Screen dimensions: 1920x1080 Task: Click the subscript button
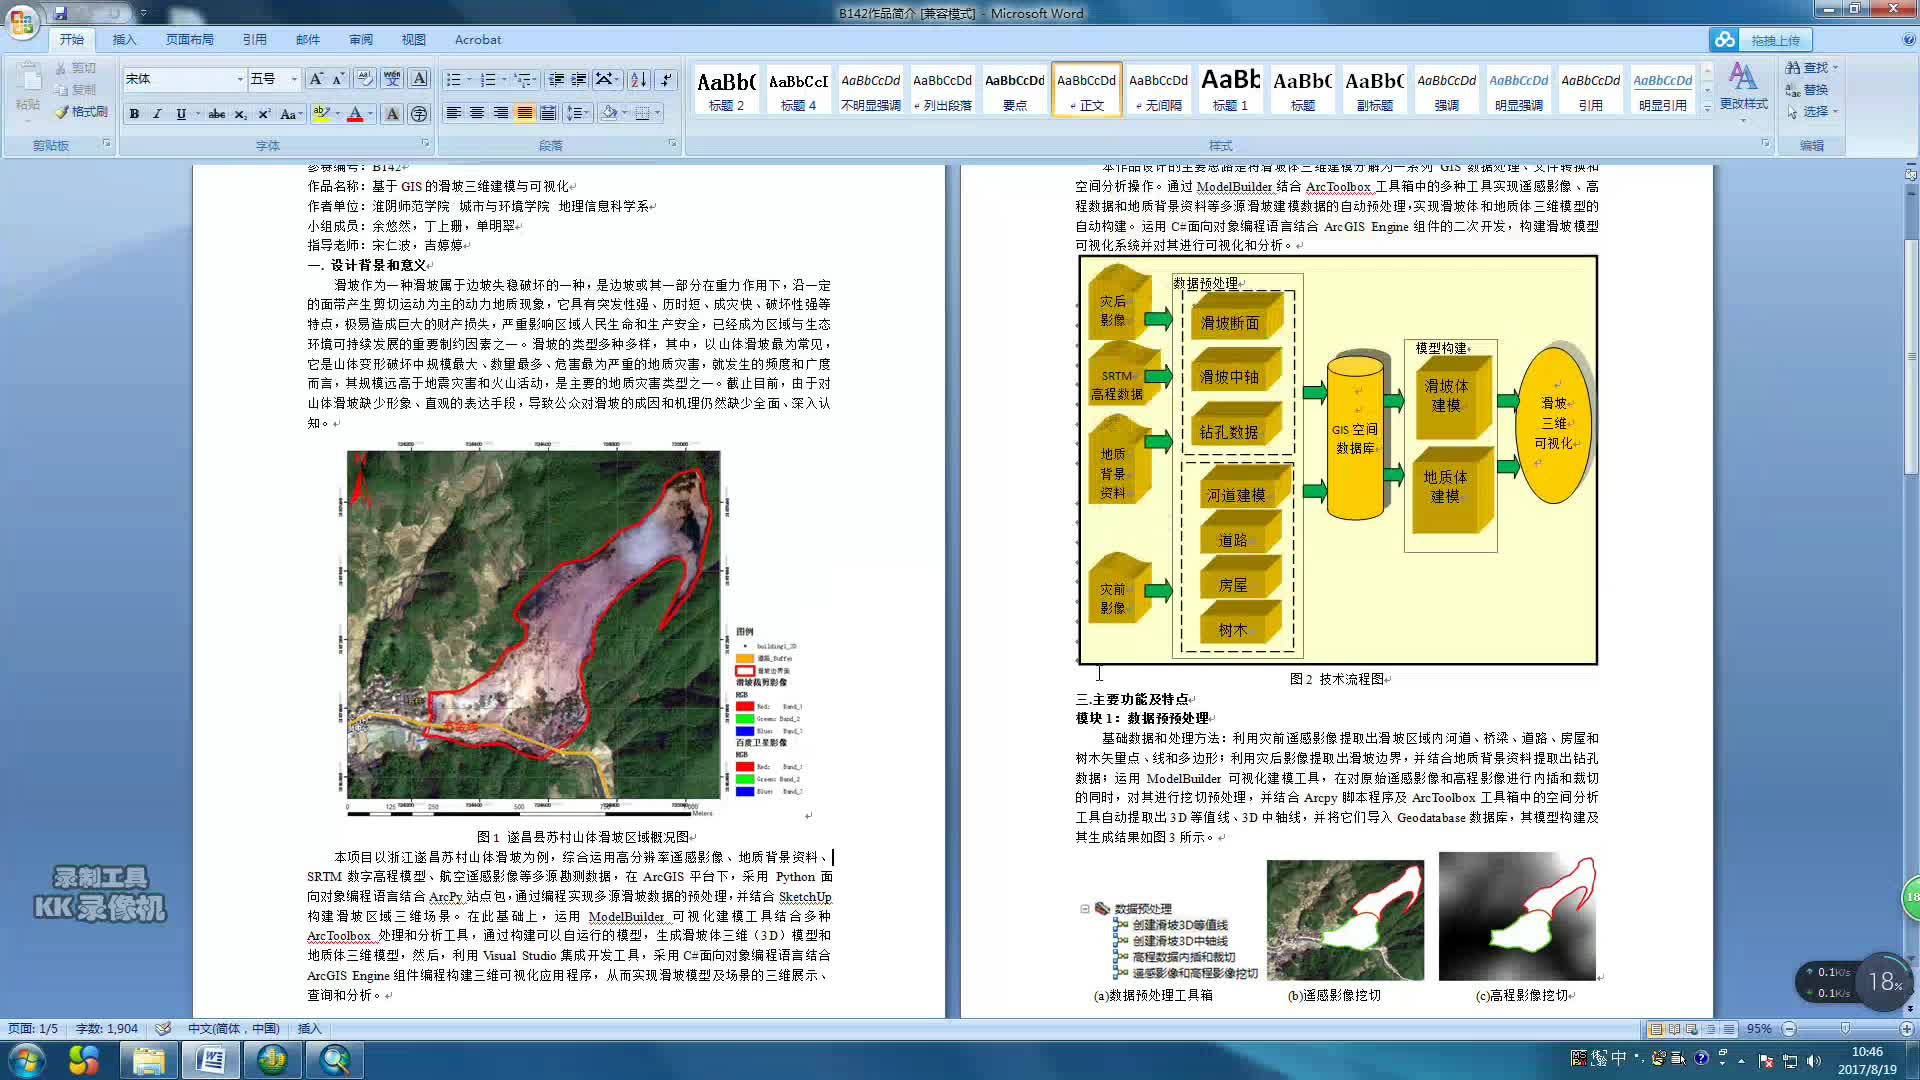(x=240, y=114)
